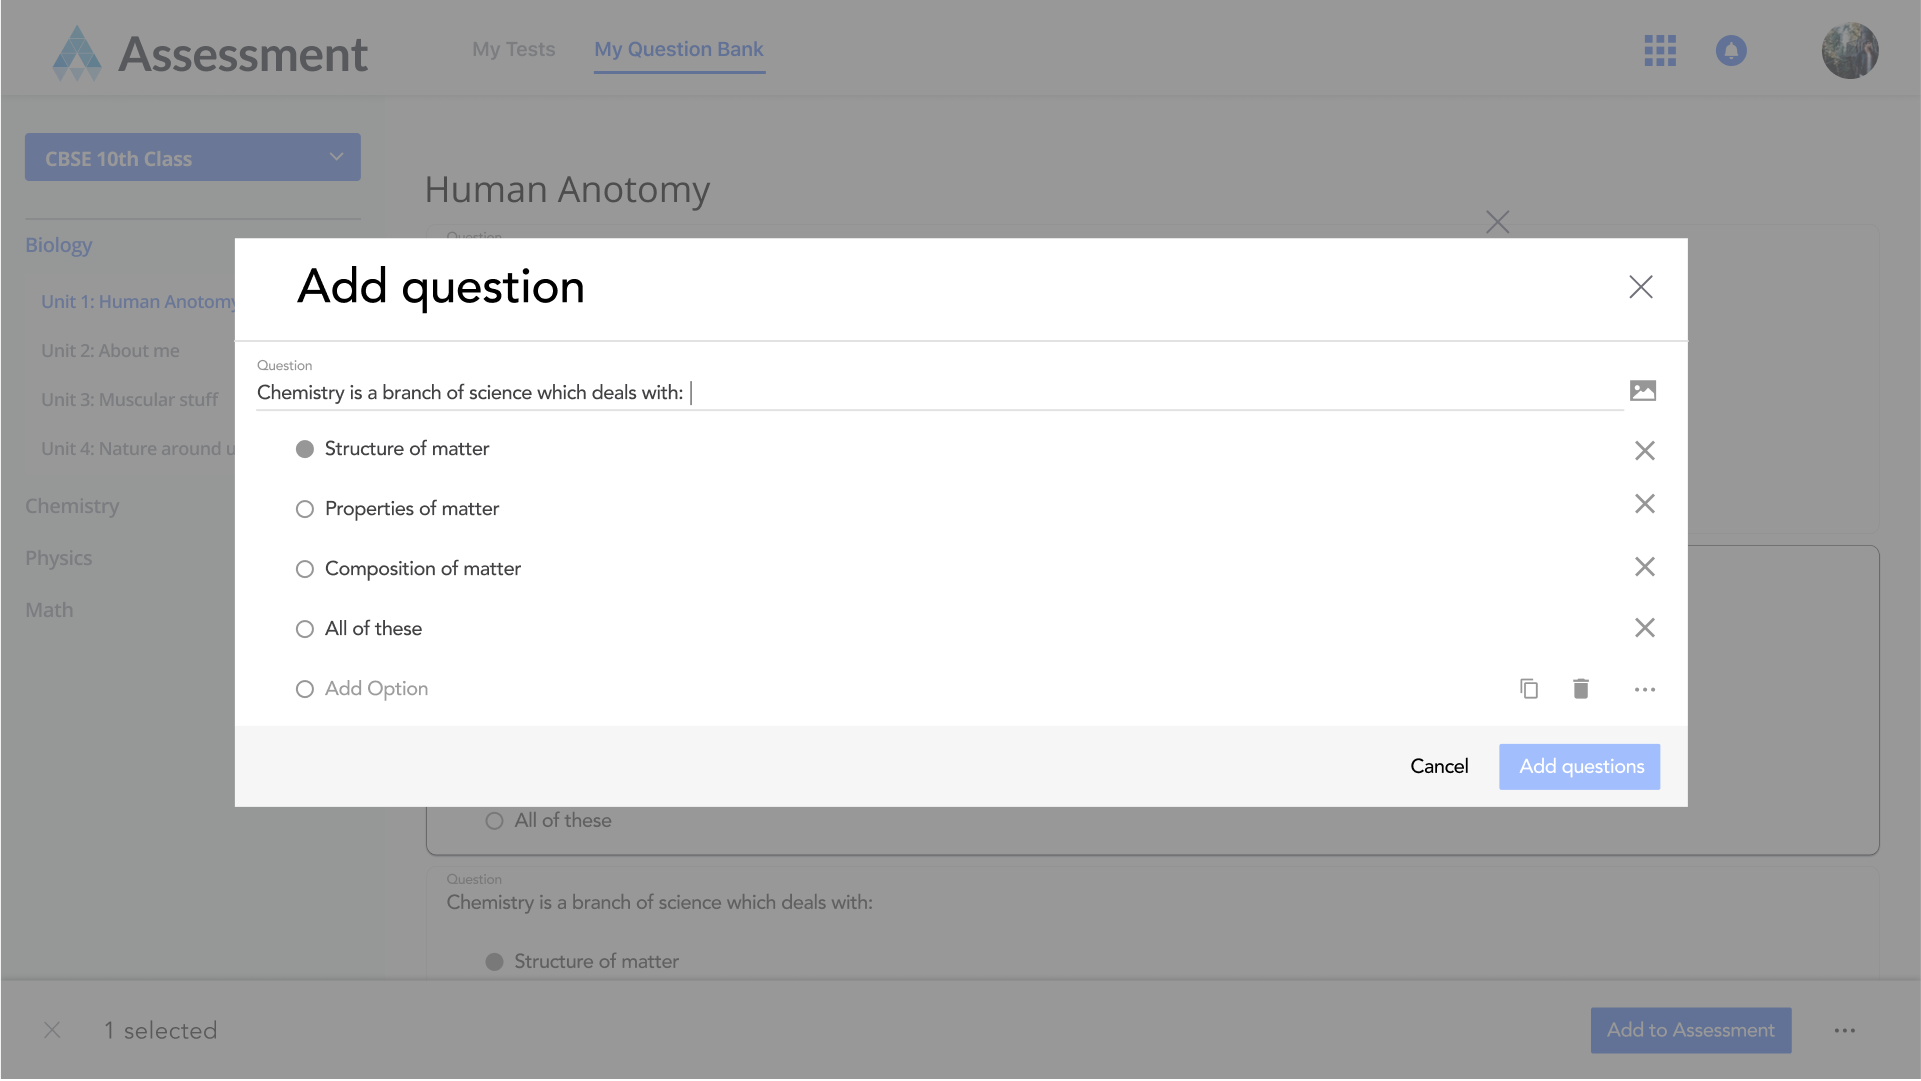Remove the 'All of these' option
This screenshot has width=1921, height=1081.
coord(1644,628)
